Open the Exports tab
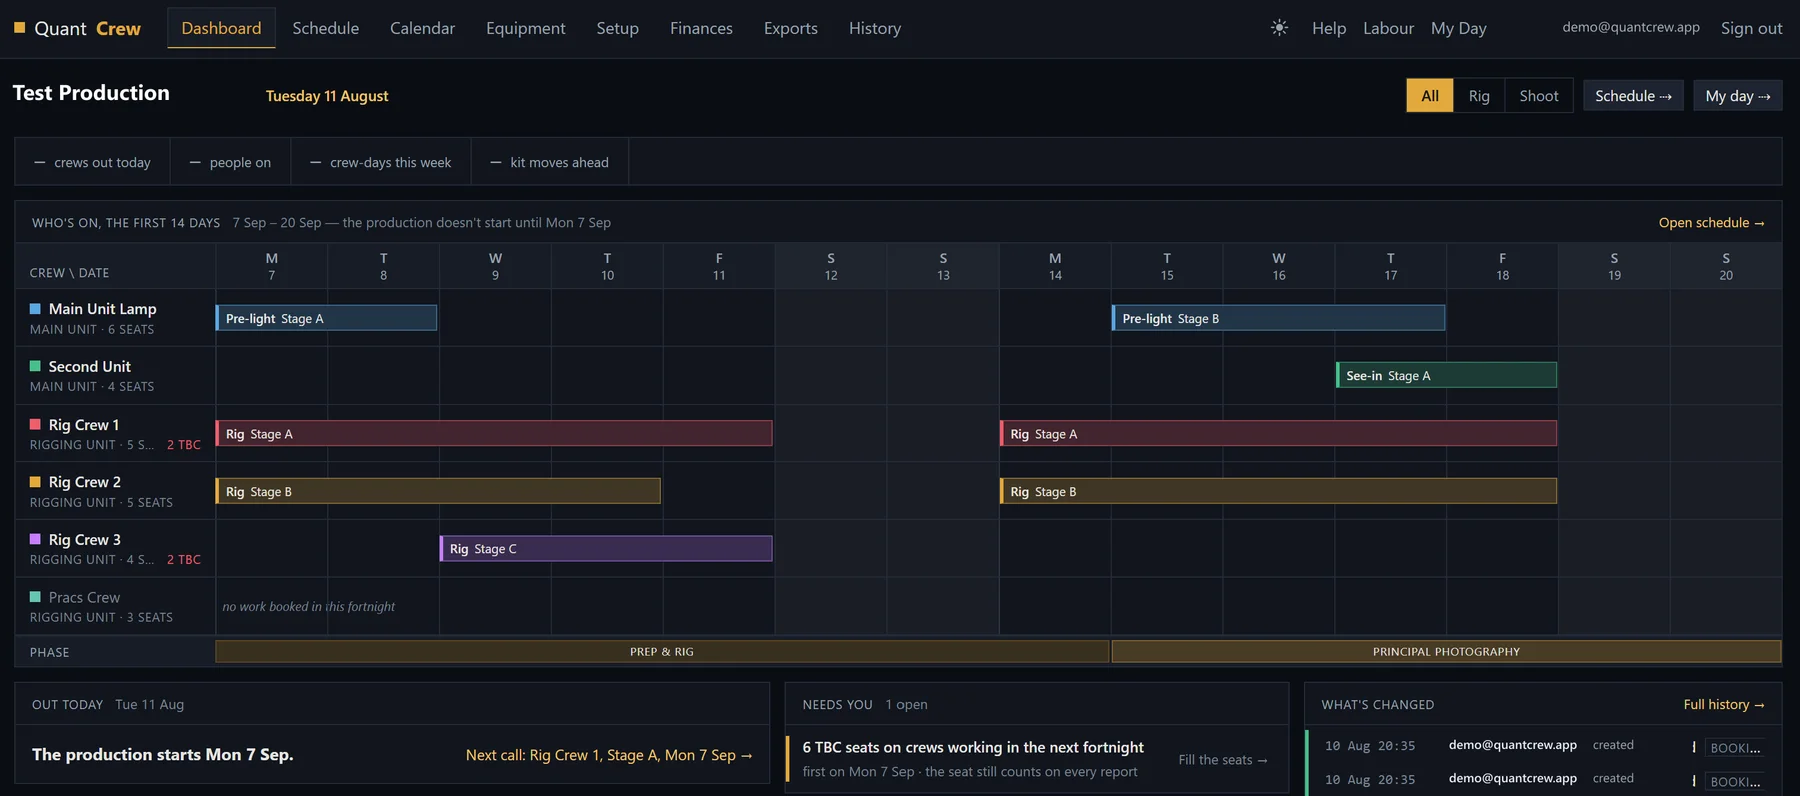The image size is (1800, 796). [791, 28]
